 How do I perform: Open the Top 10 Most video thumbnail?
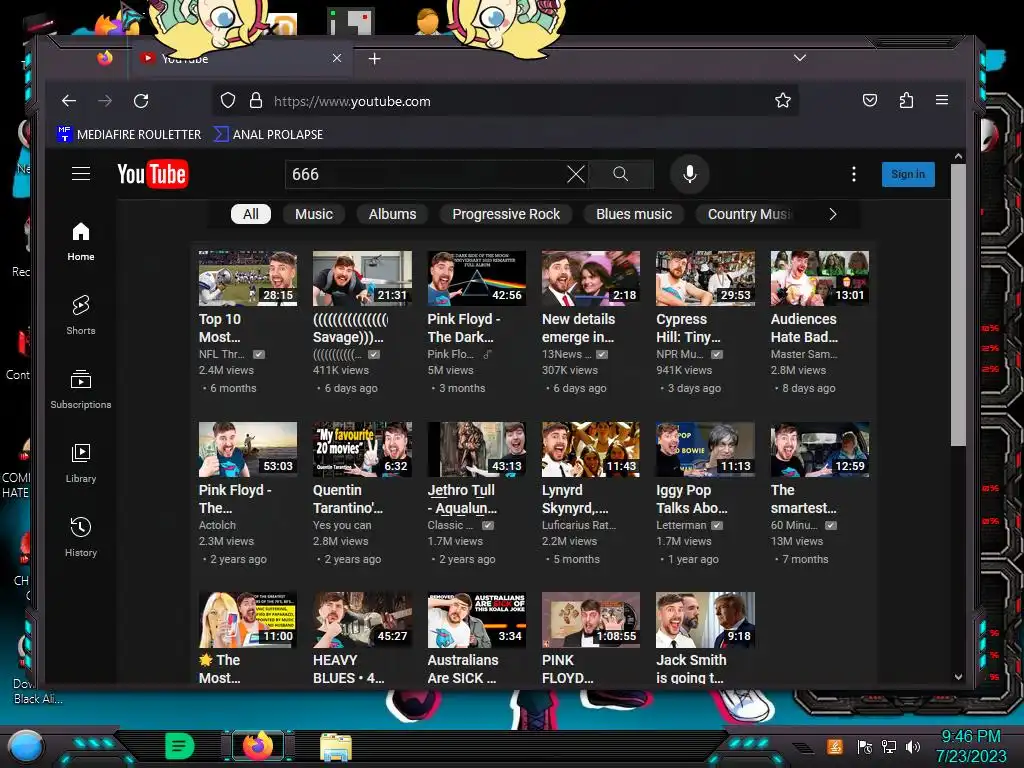[x=248, y=278]
